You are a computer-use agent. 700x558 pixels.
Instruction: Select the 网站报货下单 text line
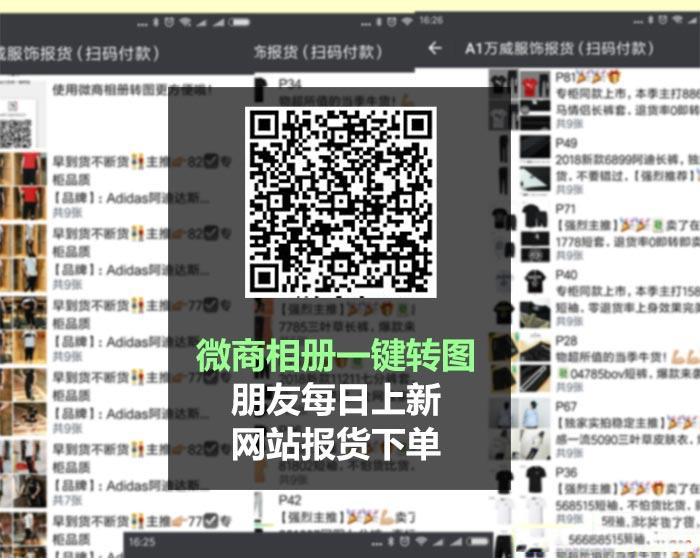(x=336, y=444)
